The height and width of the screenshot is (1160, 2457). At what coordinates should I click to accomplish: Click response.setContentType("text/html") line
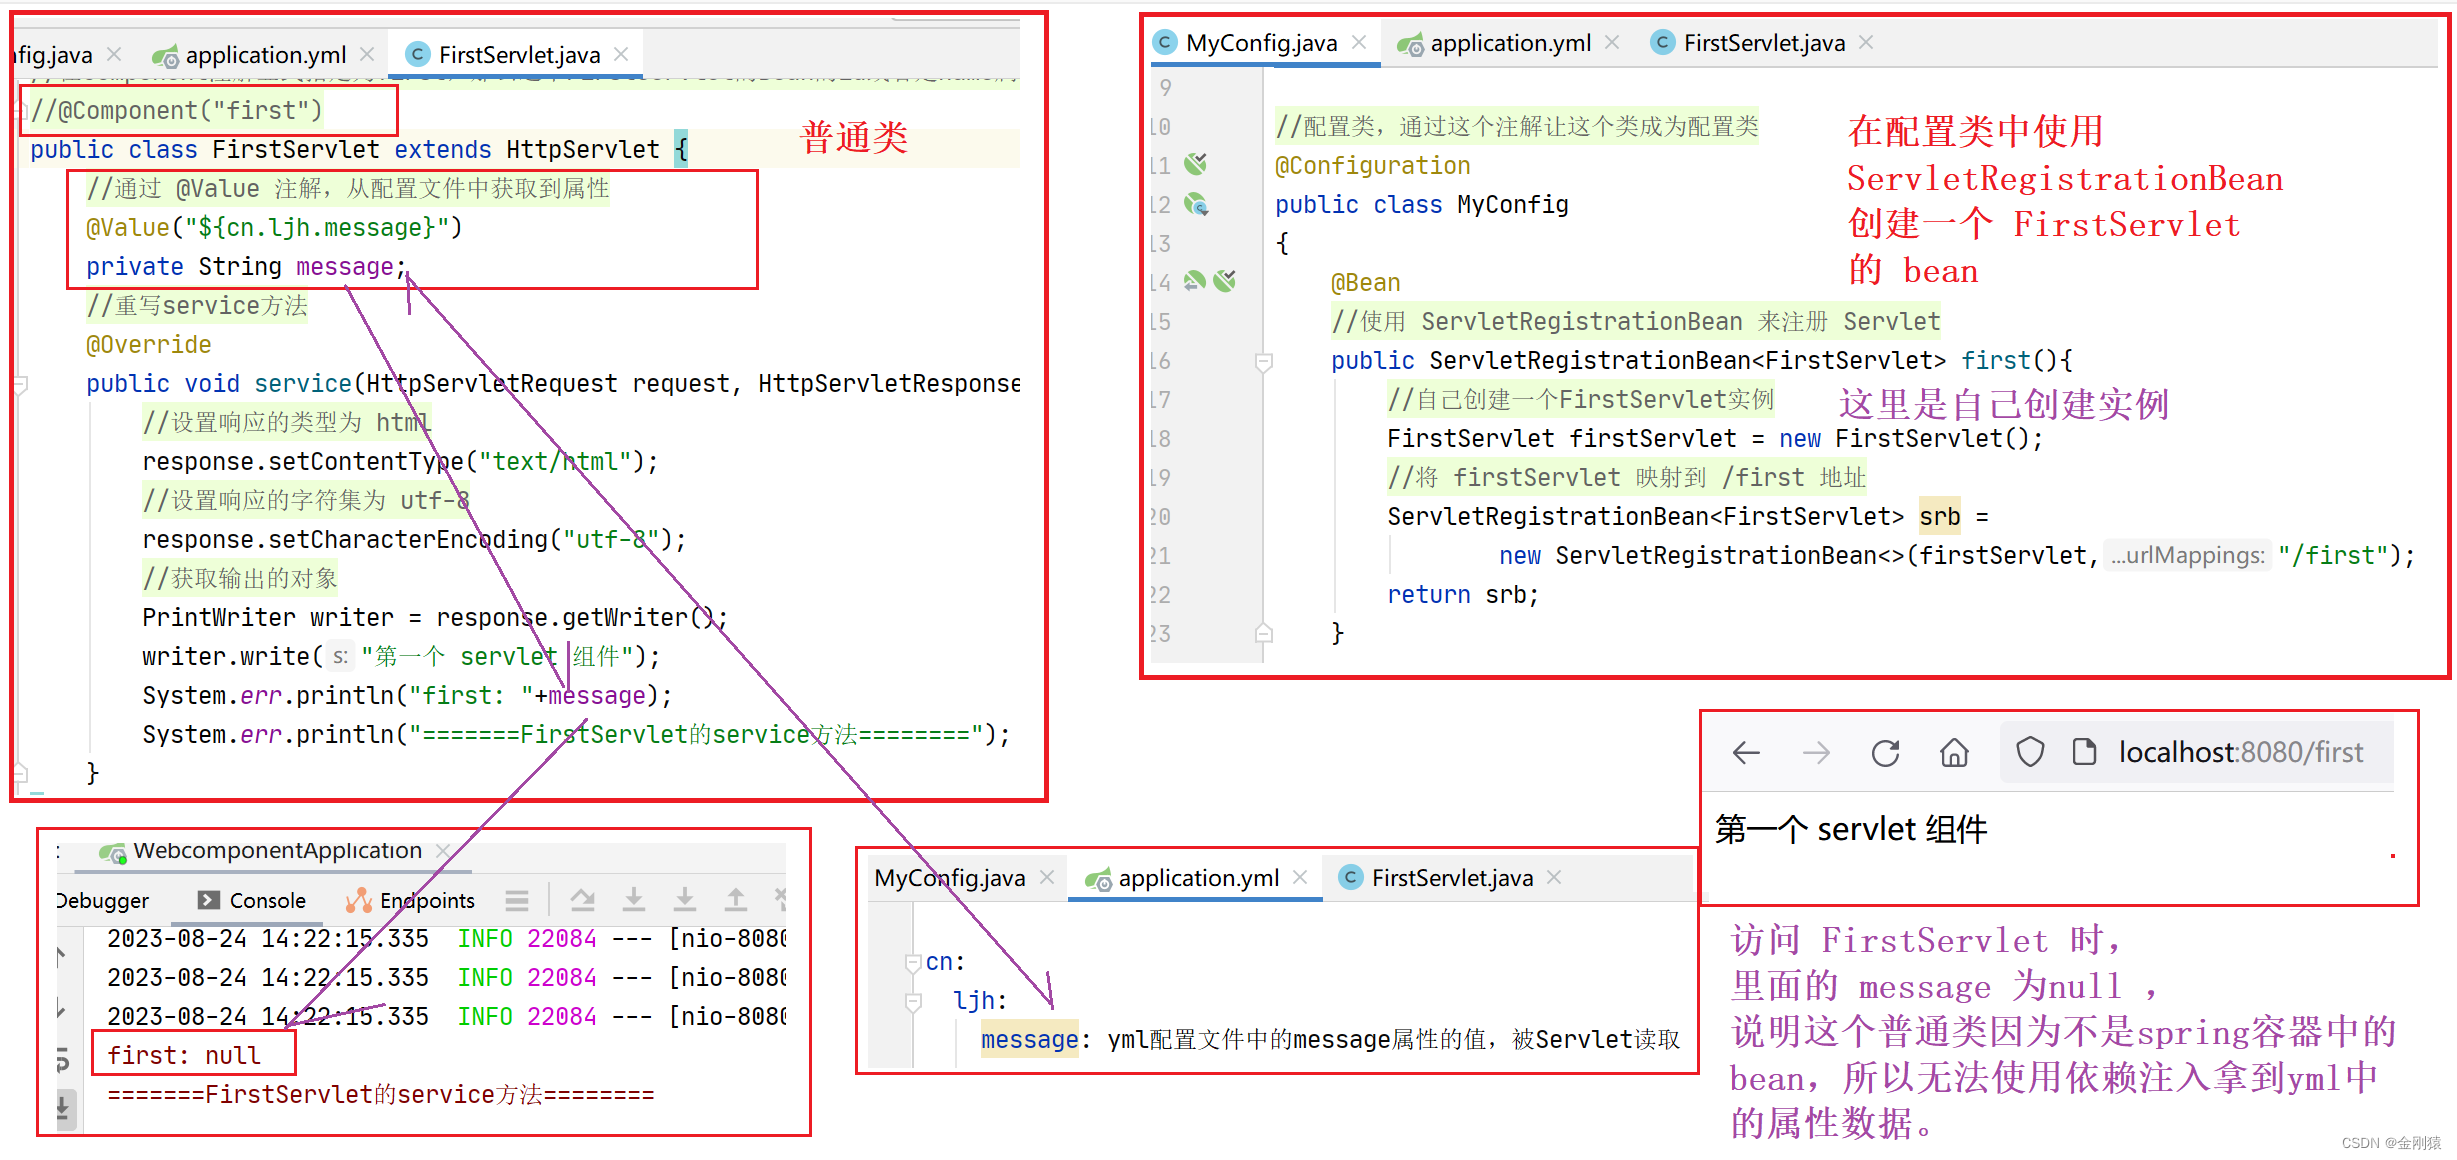pyautogui.click(x=400, y=462)
